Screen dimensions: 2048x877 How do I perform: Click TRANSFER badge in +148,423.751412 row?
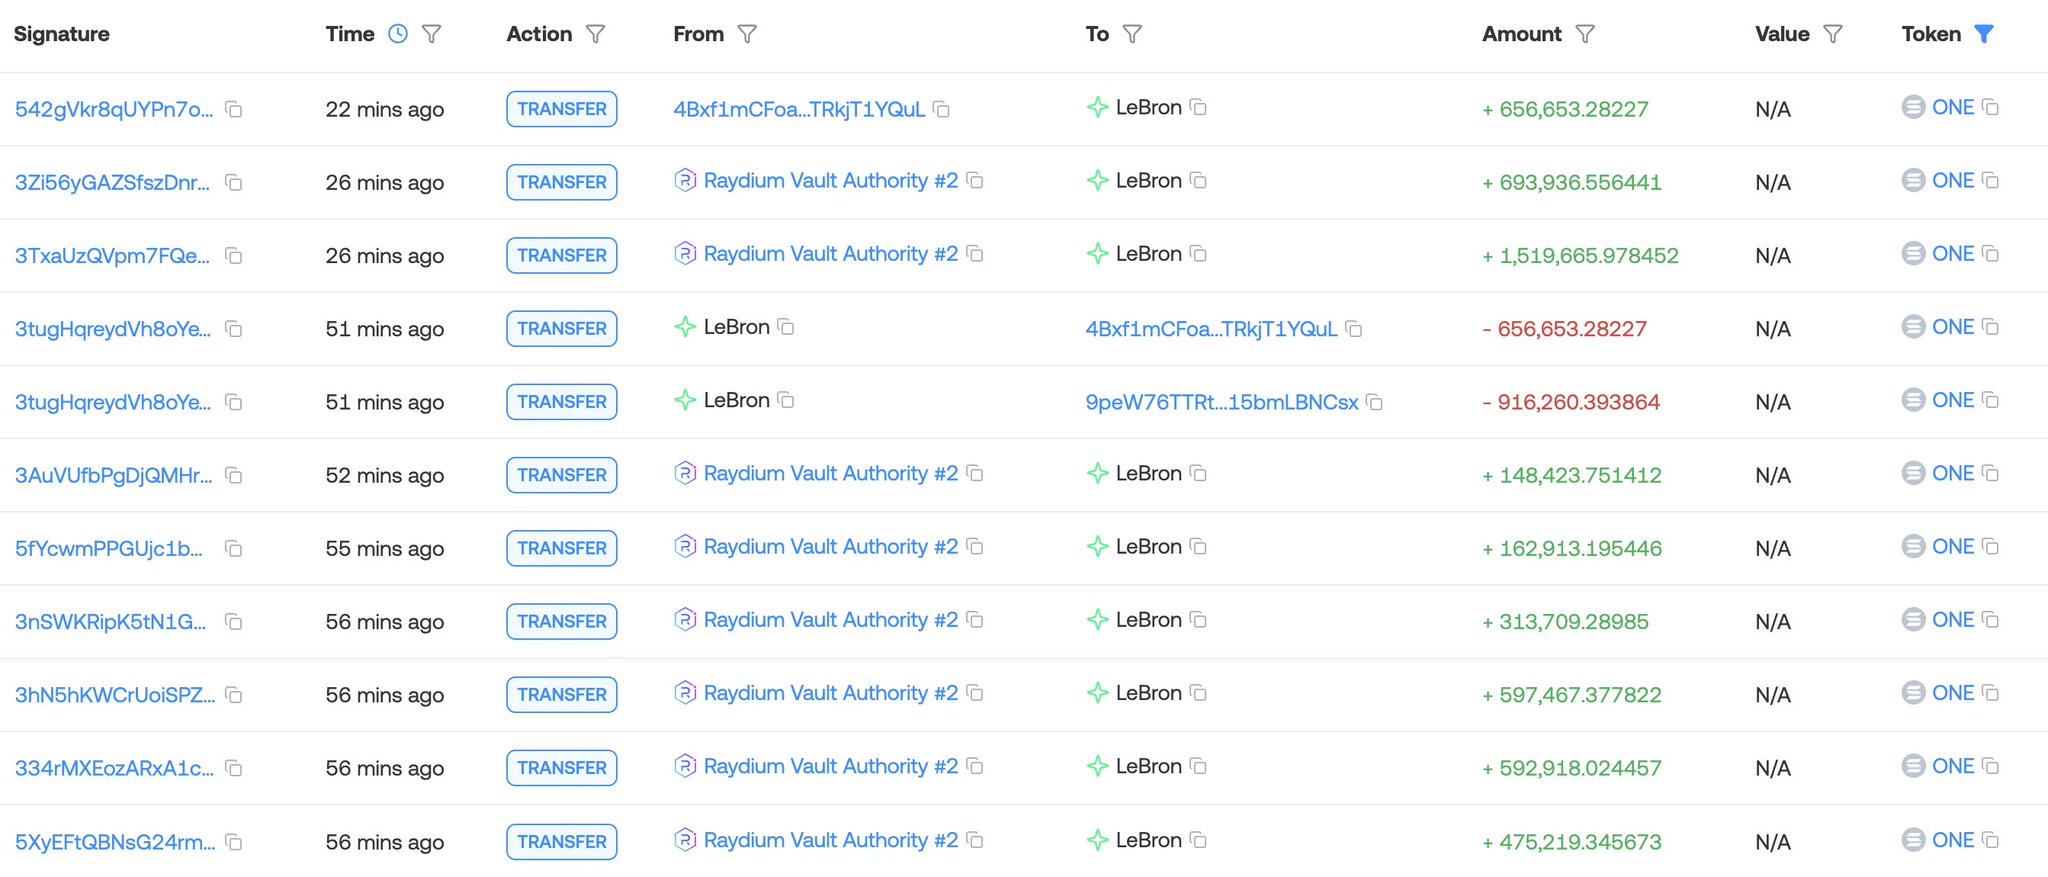click(562, 475)
